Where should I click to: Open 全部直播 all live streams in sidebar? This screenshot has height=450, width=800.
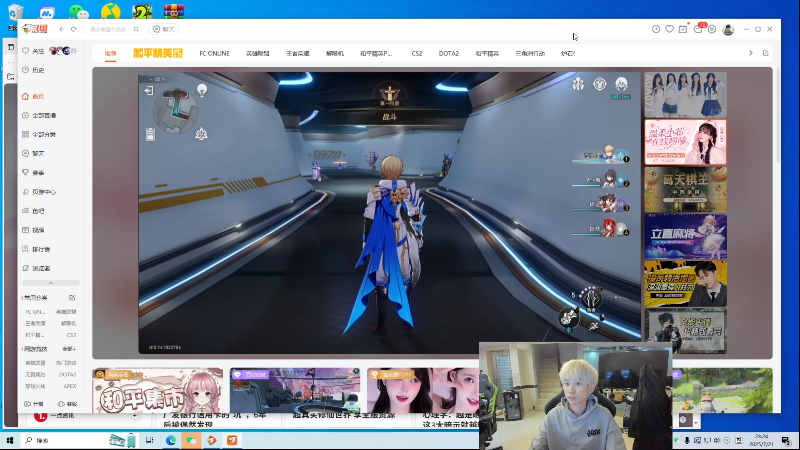(39, 115)
